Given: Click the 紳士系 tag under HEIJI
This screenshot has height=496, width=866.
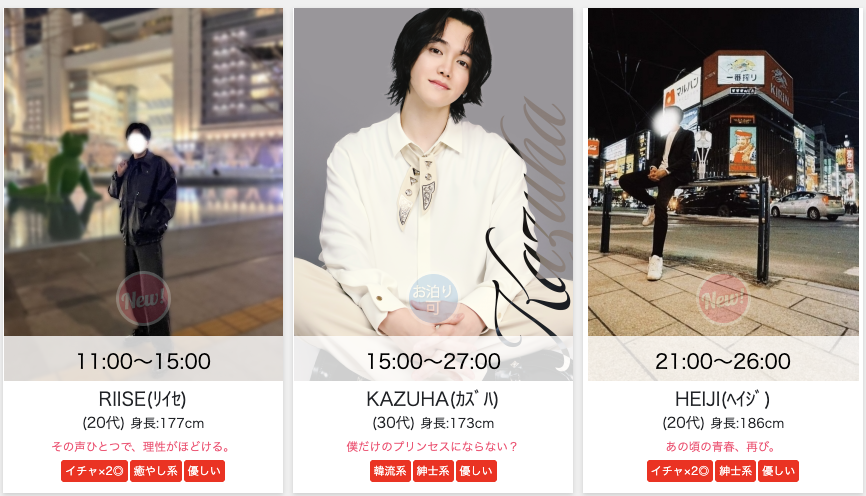Looking at the screenshot, I should 735,471.
